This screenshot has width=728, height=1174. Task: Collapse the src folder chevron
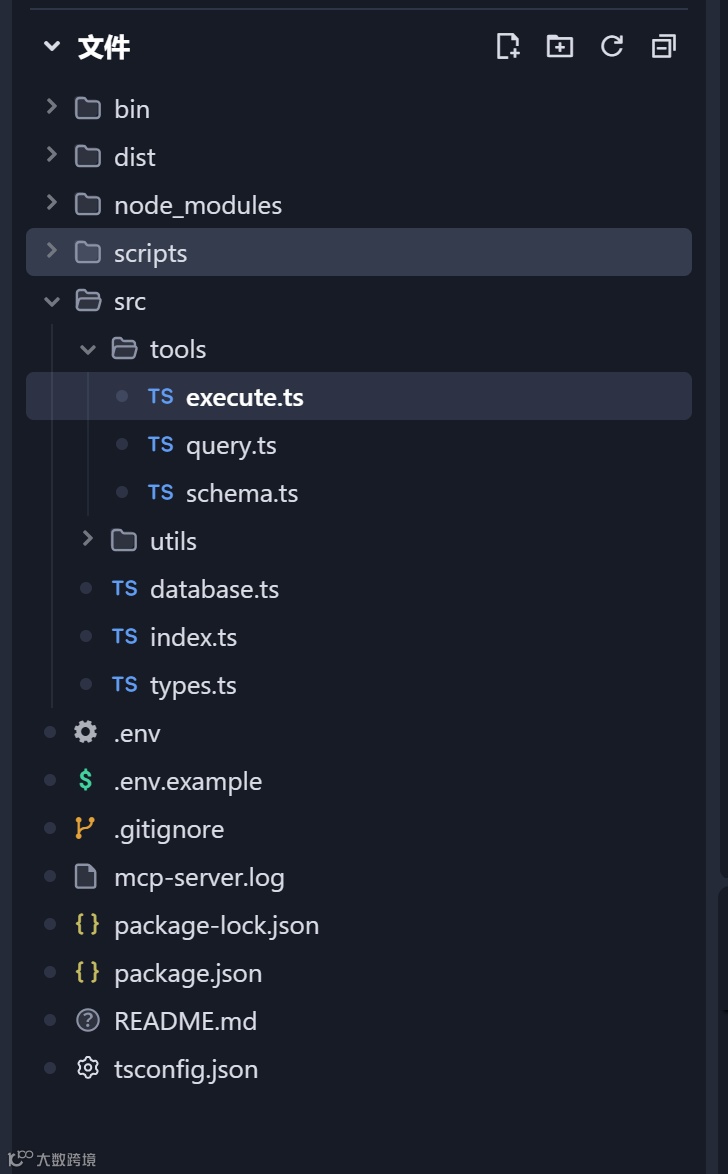tap(52, 301)
